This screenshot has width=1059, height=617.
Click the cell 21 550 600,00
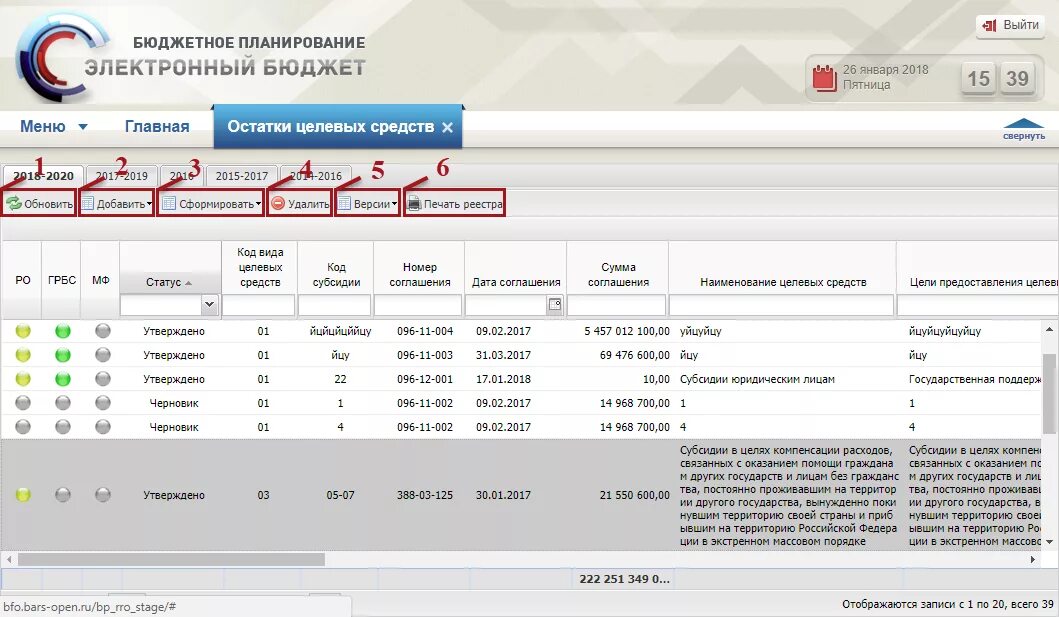coord(635,495)
